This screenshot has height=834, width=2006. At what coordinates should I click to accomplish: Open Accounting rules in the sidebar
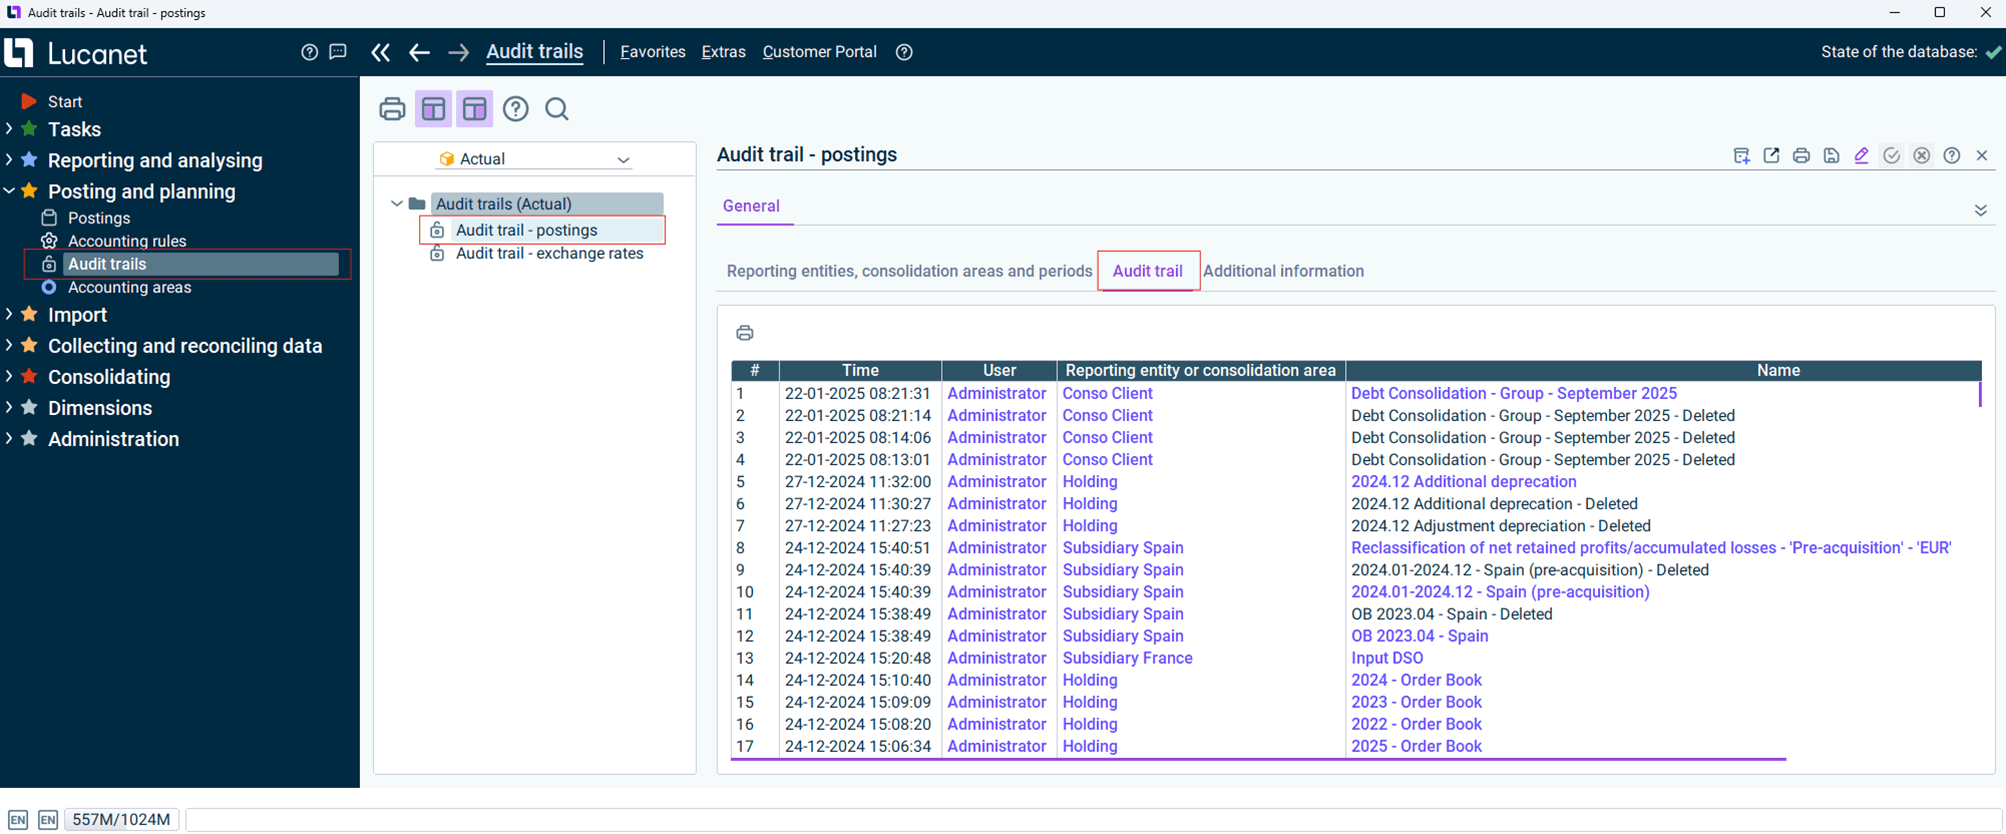tap(127, 241)
